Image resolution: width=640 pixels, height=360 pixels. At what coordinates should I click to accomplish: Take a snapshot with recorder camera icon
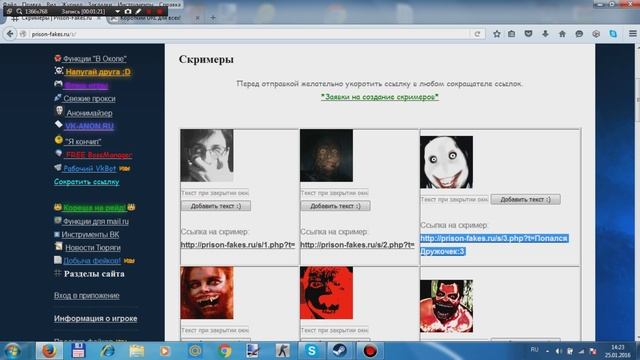click(x=128, y=11)
